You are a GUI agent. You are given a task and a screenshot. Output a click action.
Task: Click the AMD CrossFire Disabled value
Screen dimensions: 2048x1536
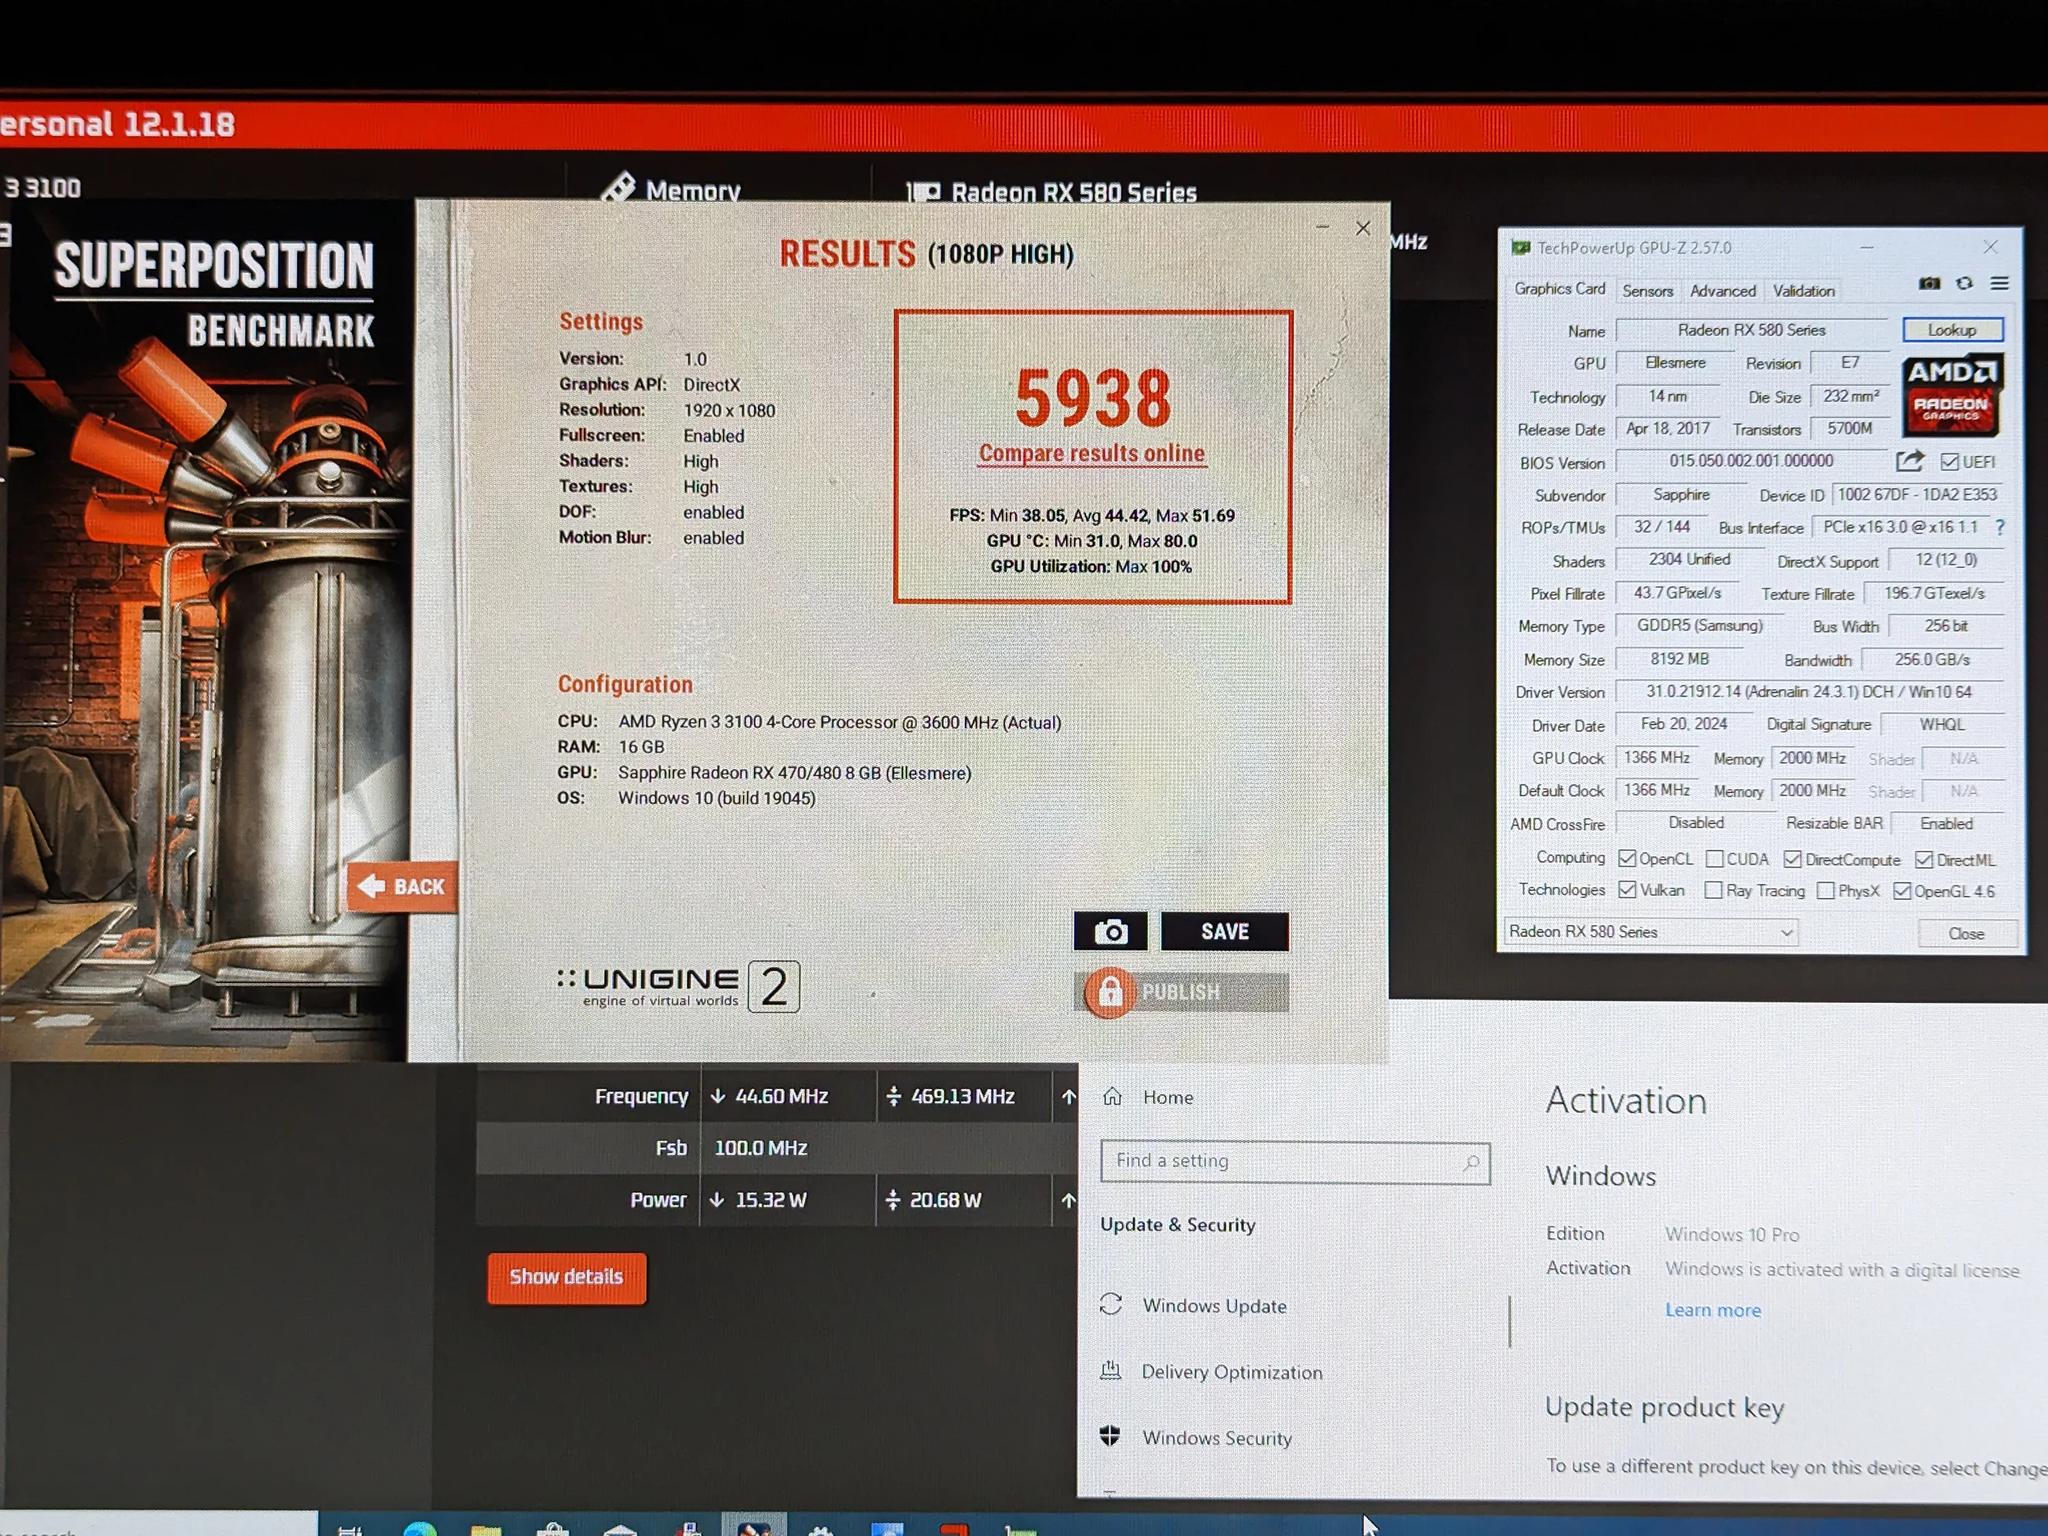(x=1696, y=823)
